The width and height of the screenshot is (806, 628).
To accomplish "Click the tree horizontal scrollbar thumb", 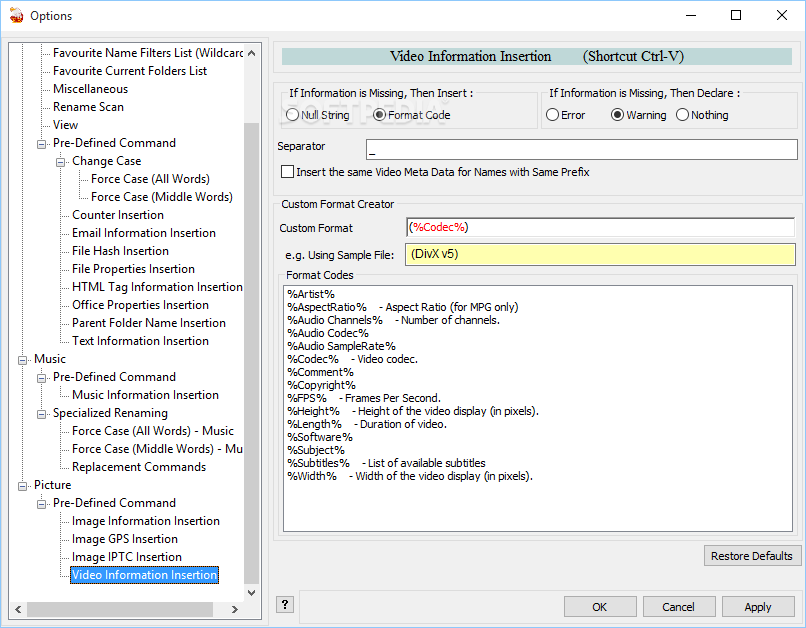I will tap(120, 609).
